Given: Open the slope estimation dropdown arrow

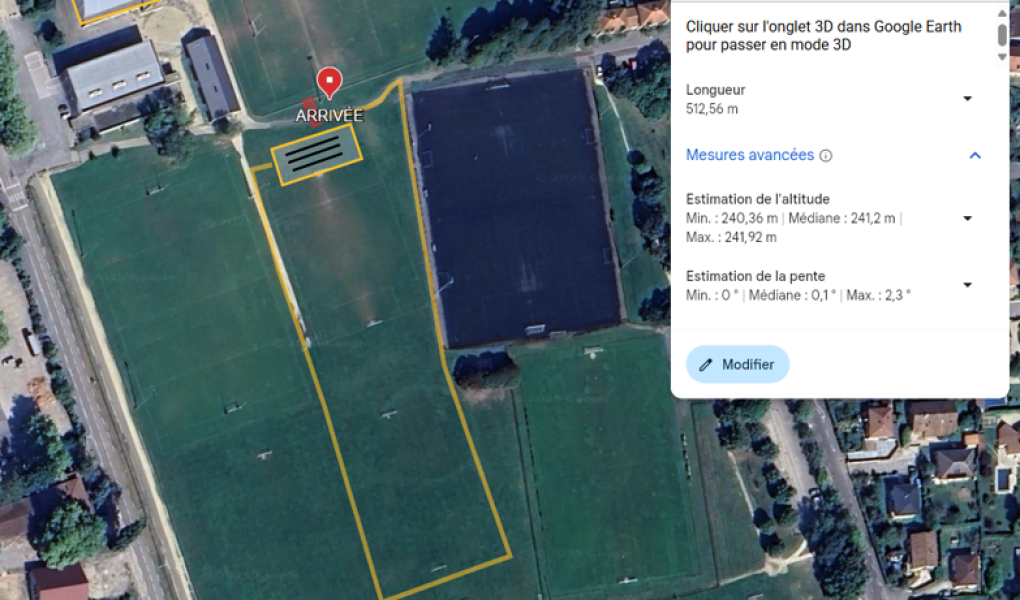Looking at the screenshot, I should 967,285.
